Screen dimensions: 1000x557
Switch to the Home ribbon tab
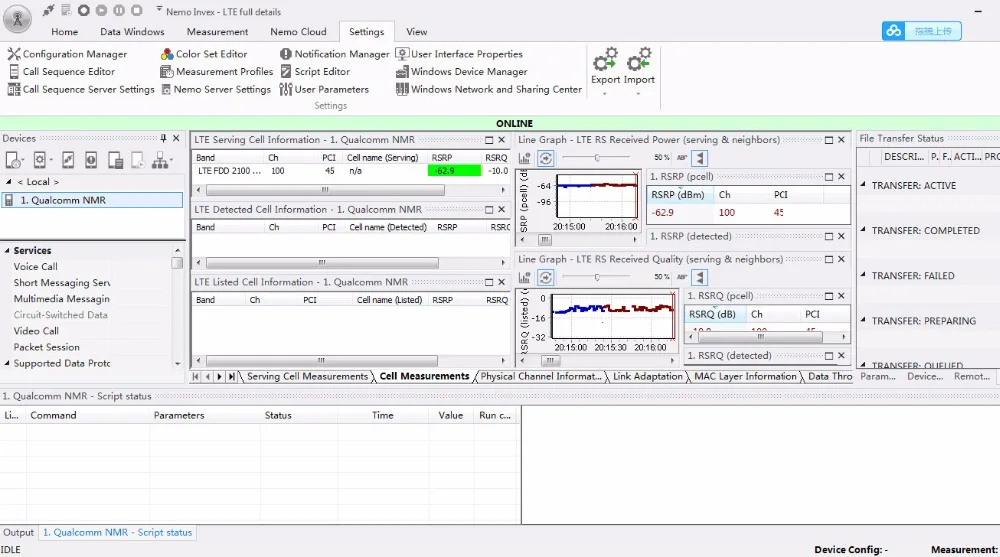(x=64, y=31)
